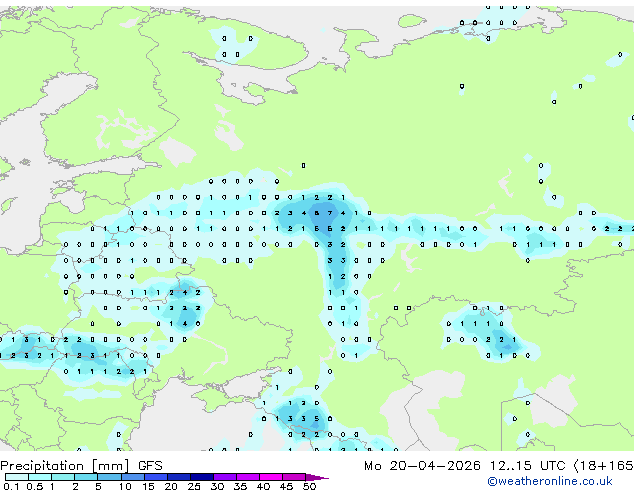Click the '50' legend scale number
This screenshot has height=490, width=634.
309,486
